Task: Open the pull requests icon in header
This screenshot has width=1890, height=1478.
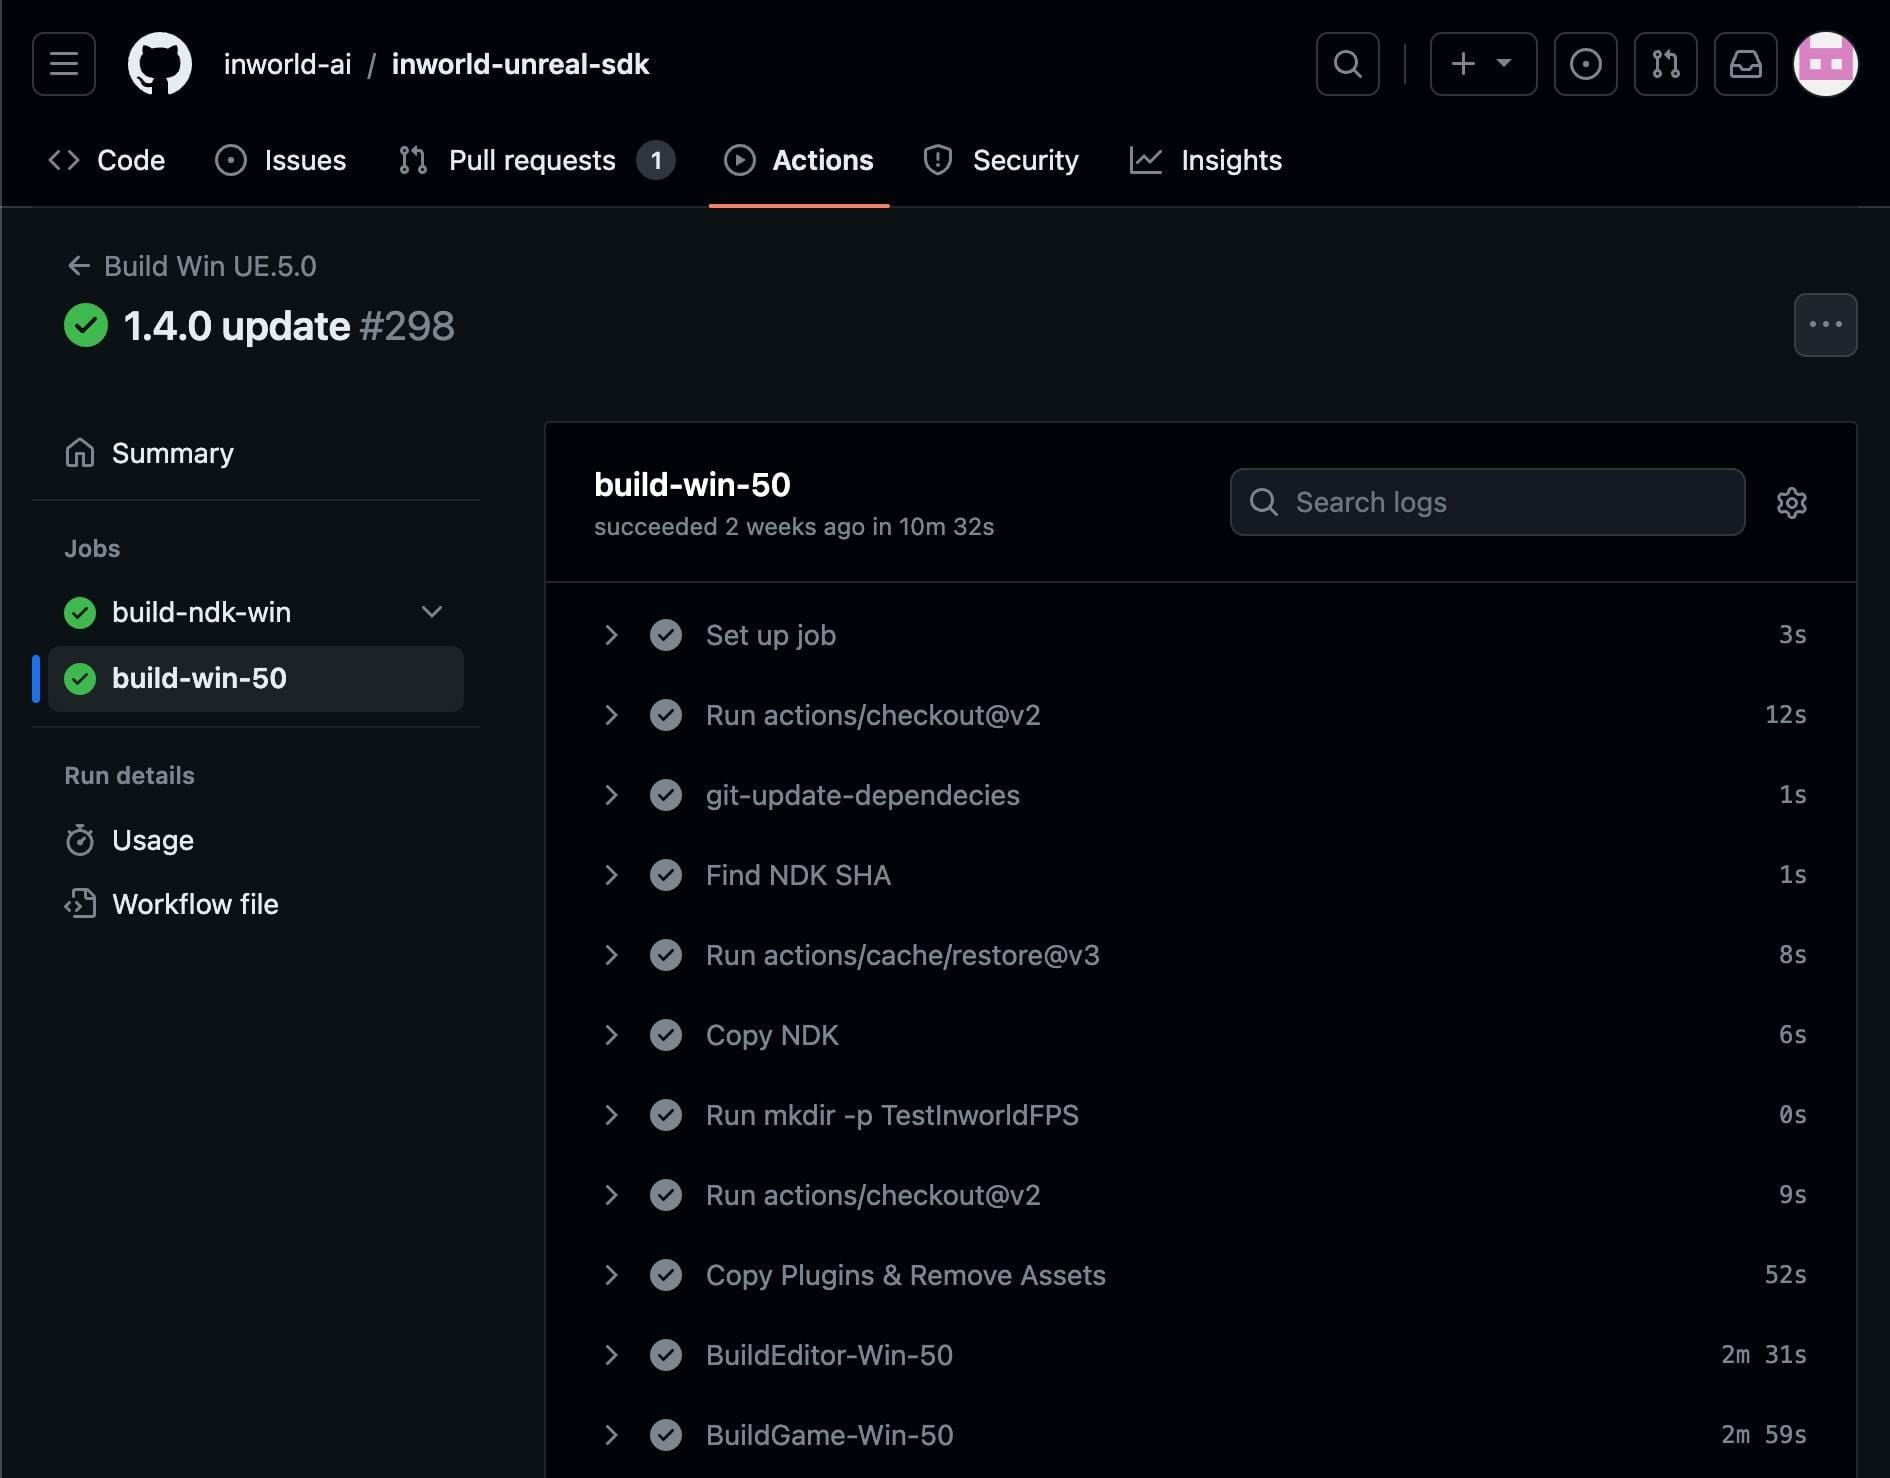Action: [x=1665, y=64]
